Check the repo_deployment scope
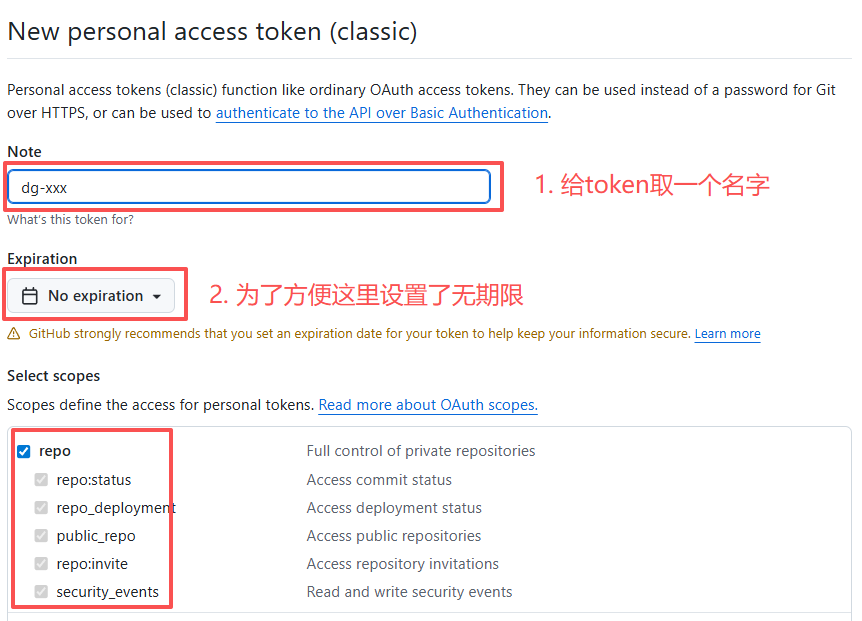Image resolution: width=862 pixels, height=621 pixels. [41, 507]
